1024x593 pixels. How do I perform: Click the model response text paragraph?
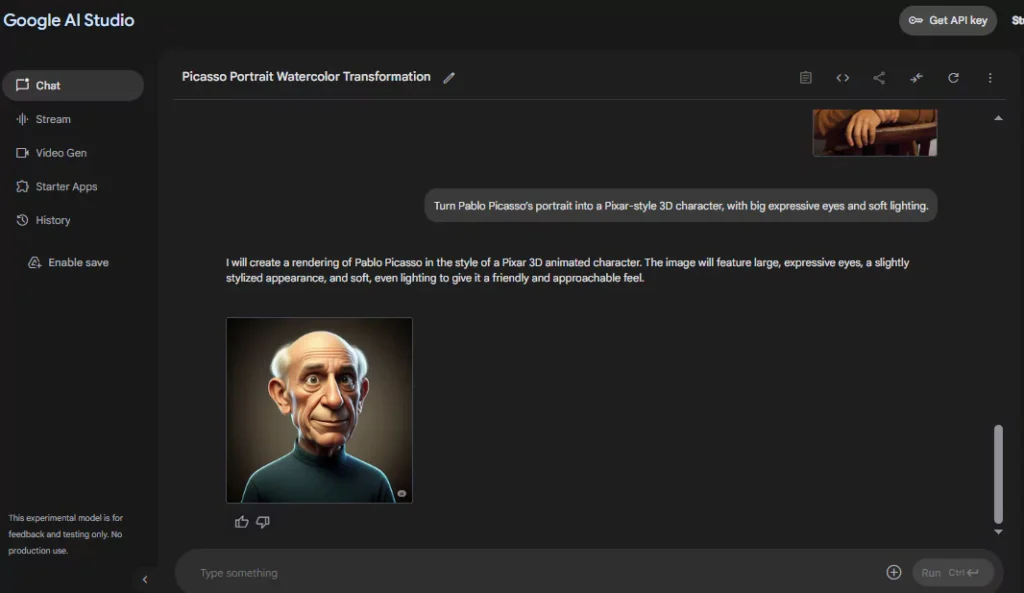568,270
